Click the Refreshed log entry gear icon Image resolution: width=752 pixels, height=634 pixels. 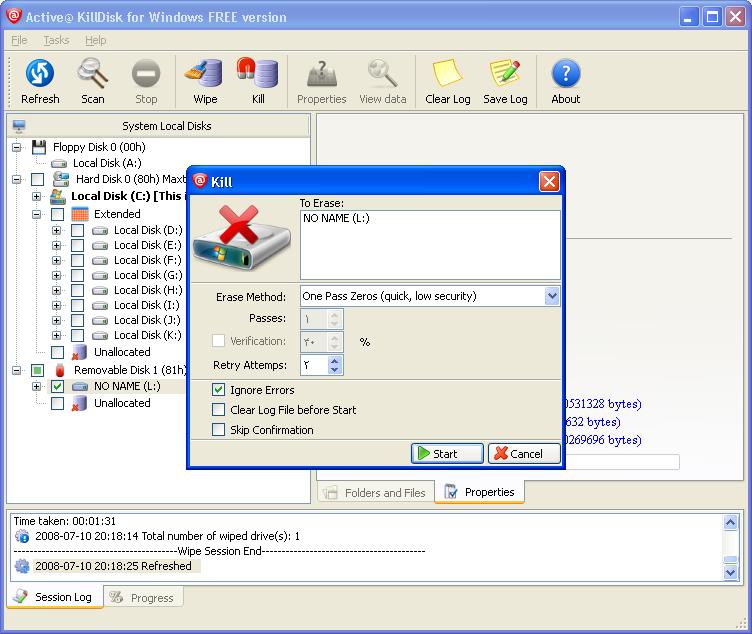click(22, 566)
